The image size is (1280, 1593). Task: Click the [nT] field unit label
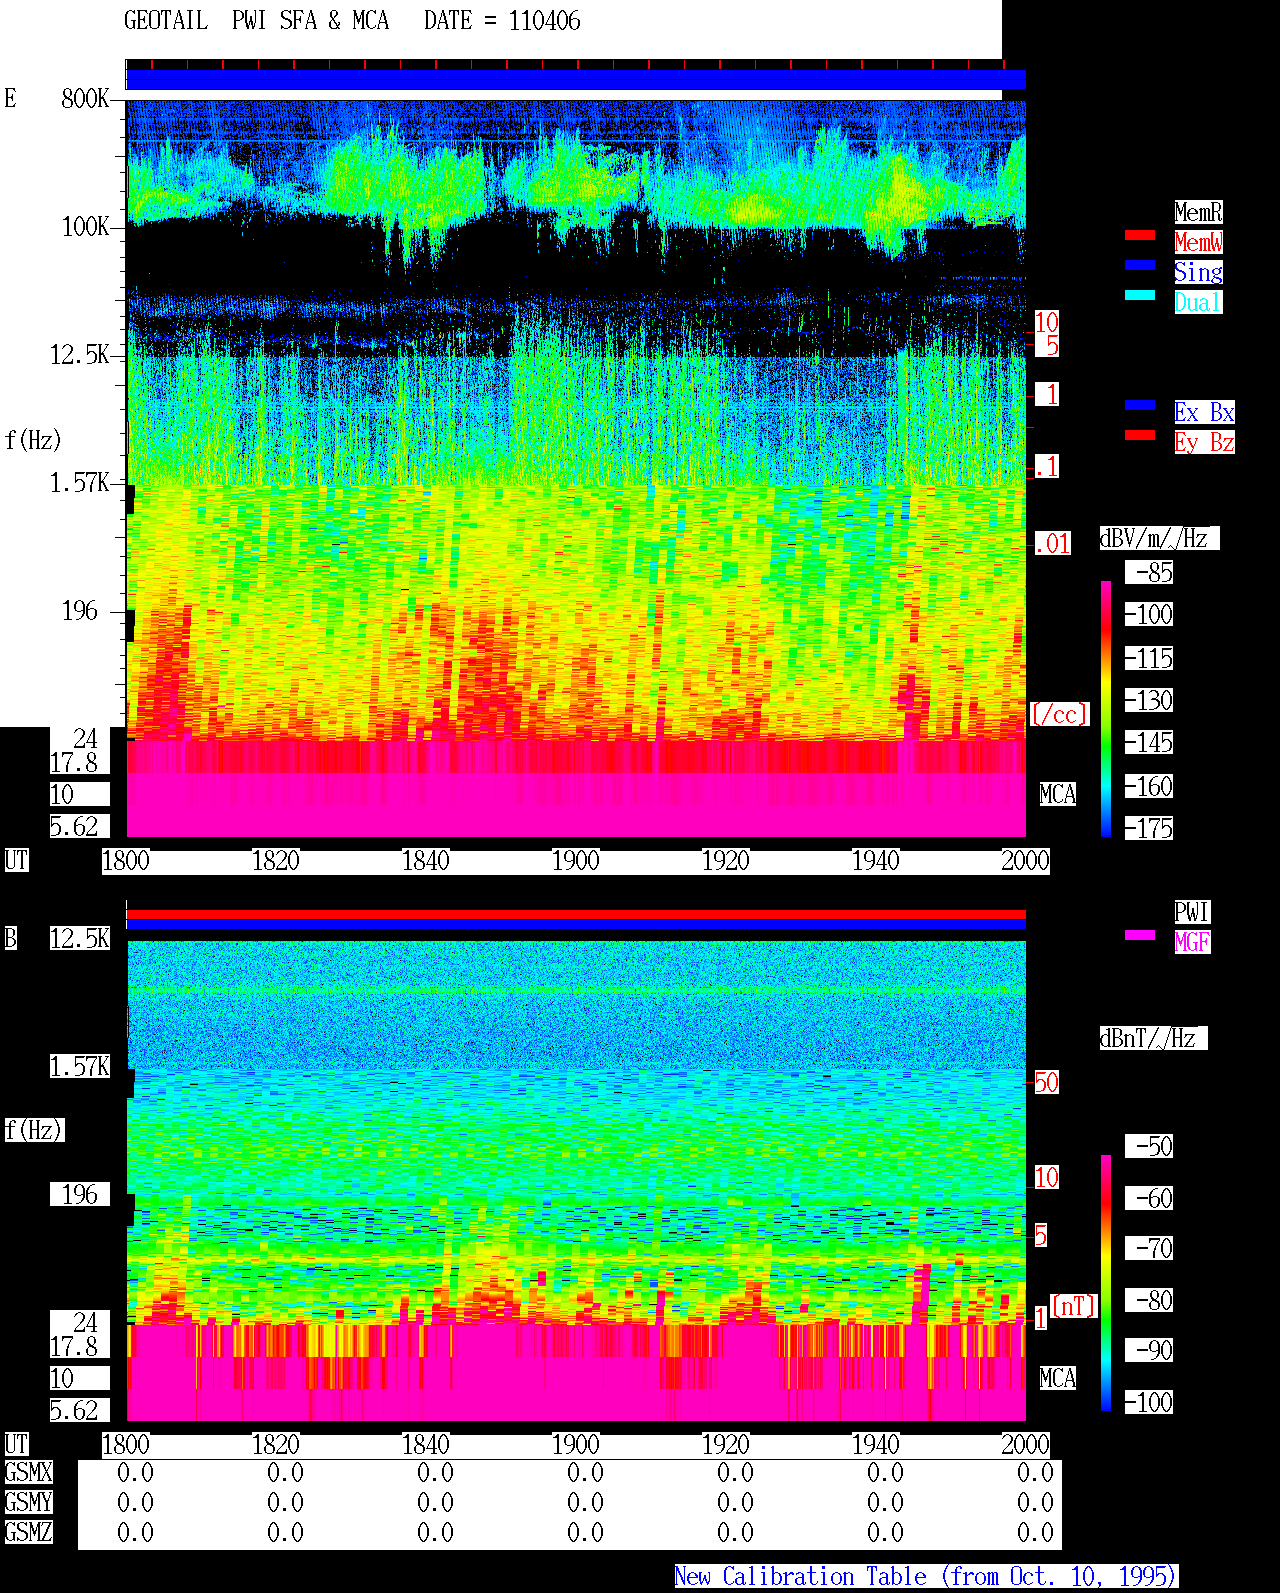click(x=1074, y=1306)
